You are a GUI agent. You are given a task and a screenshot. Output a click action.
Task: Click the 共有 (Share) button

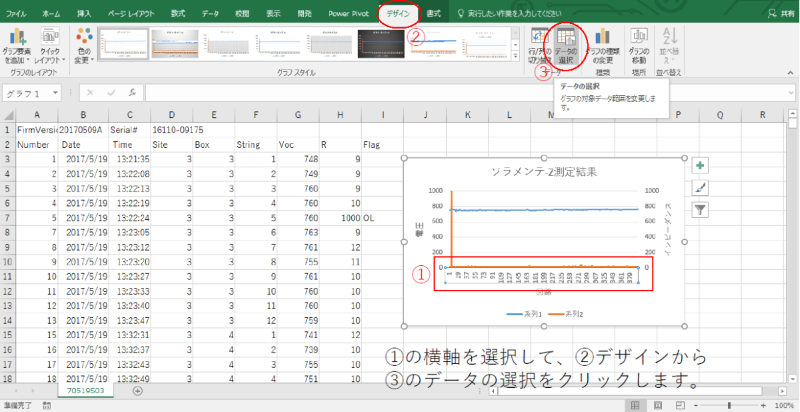pos(779,14)
